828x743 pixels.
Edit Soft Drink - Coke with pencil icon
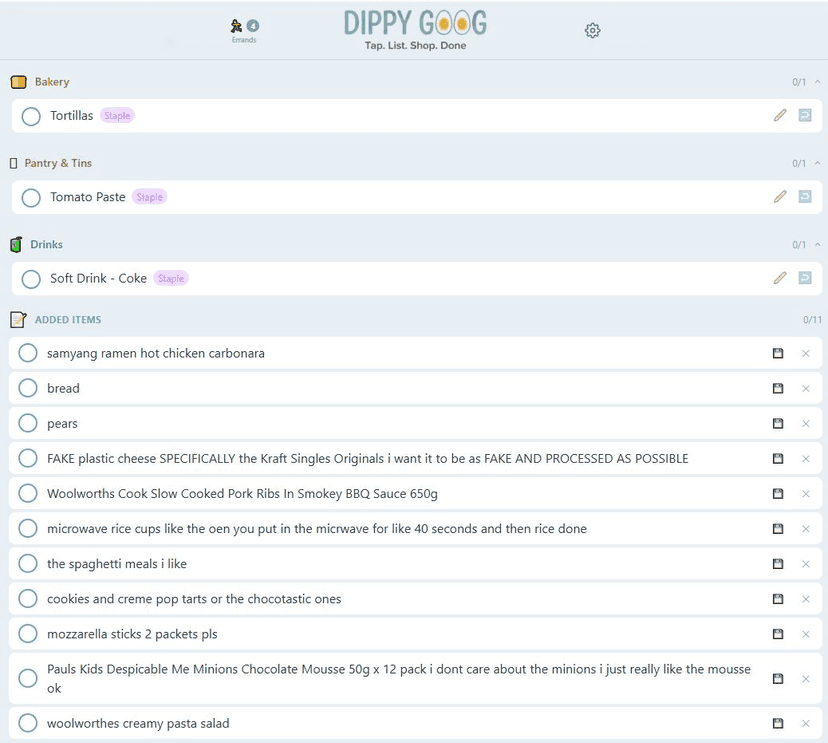pyautogui.click(x=780, y=278)
